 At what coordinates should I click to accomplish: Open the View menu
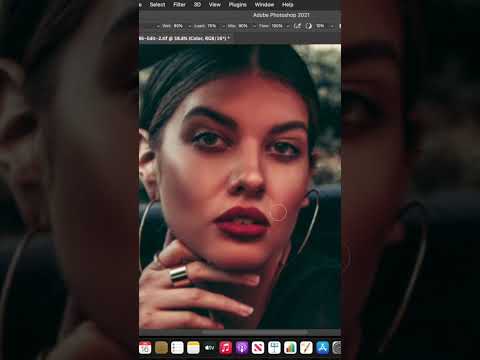pos(215,5)
